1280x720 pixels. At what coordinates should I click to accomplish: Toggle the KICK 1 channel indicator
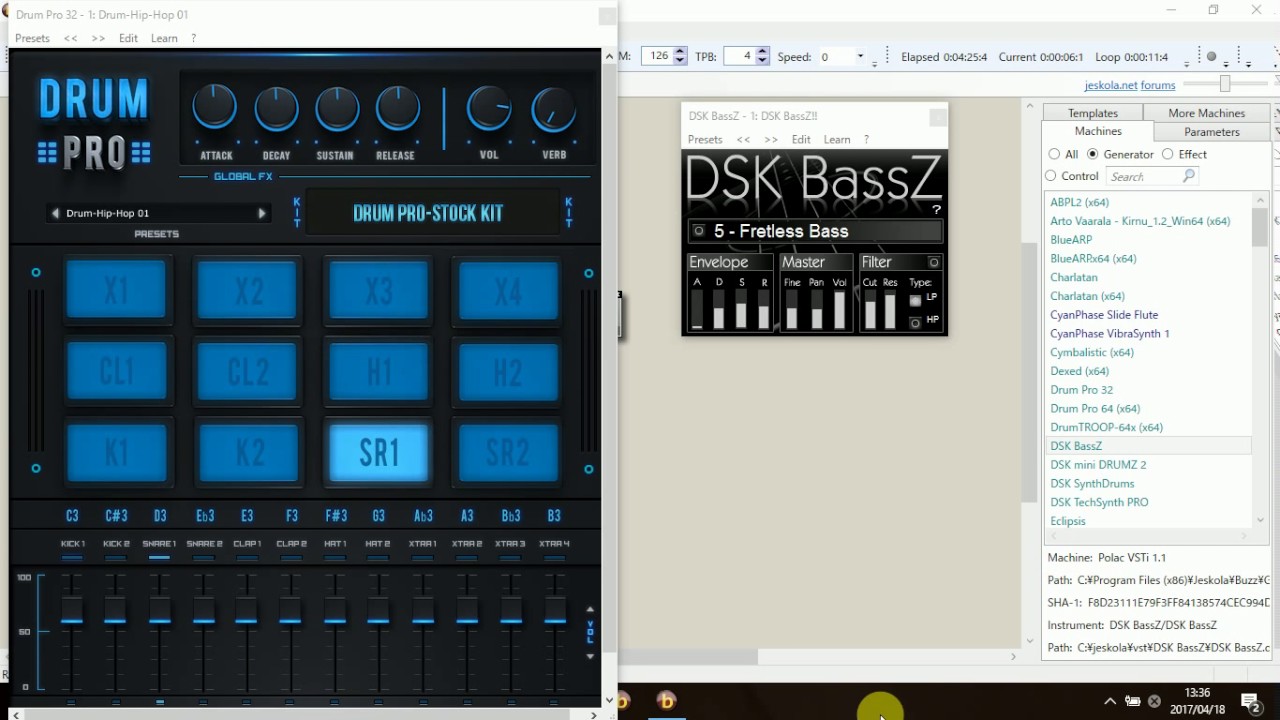(72, 559)
